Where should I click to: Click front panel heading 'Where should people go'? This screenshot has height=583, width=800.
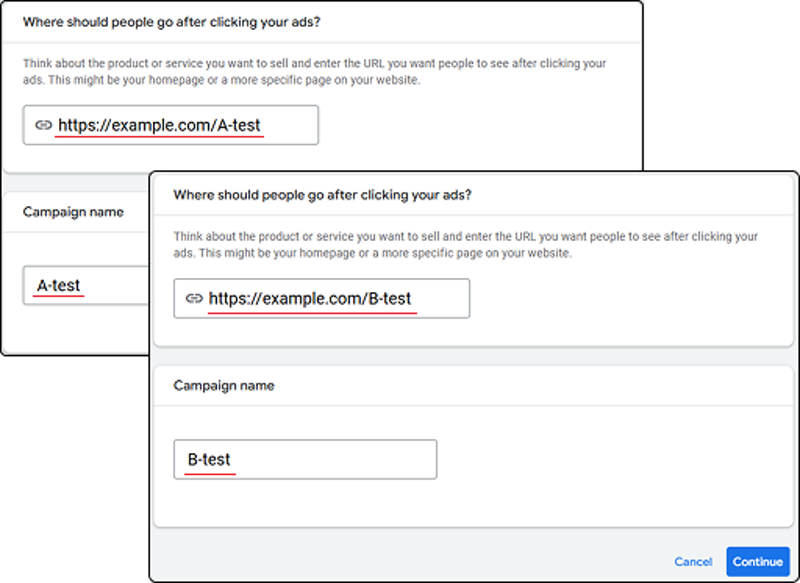pyautogui.click(x=322, y=195)
